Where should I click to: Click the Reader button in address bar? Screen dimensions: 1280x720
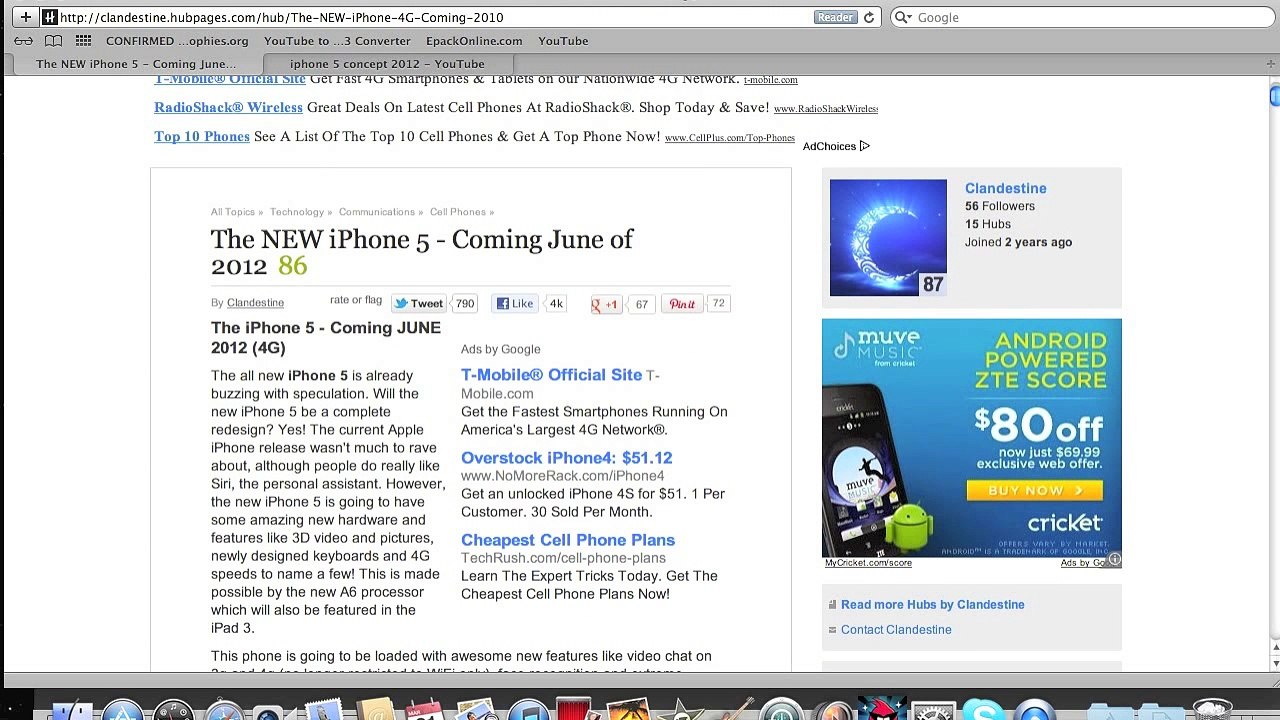[x=836, y=17]
